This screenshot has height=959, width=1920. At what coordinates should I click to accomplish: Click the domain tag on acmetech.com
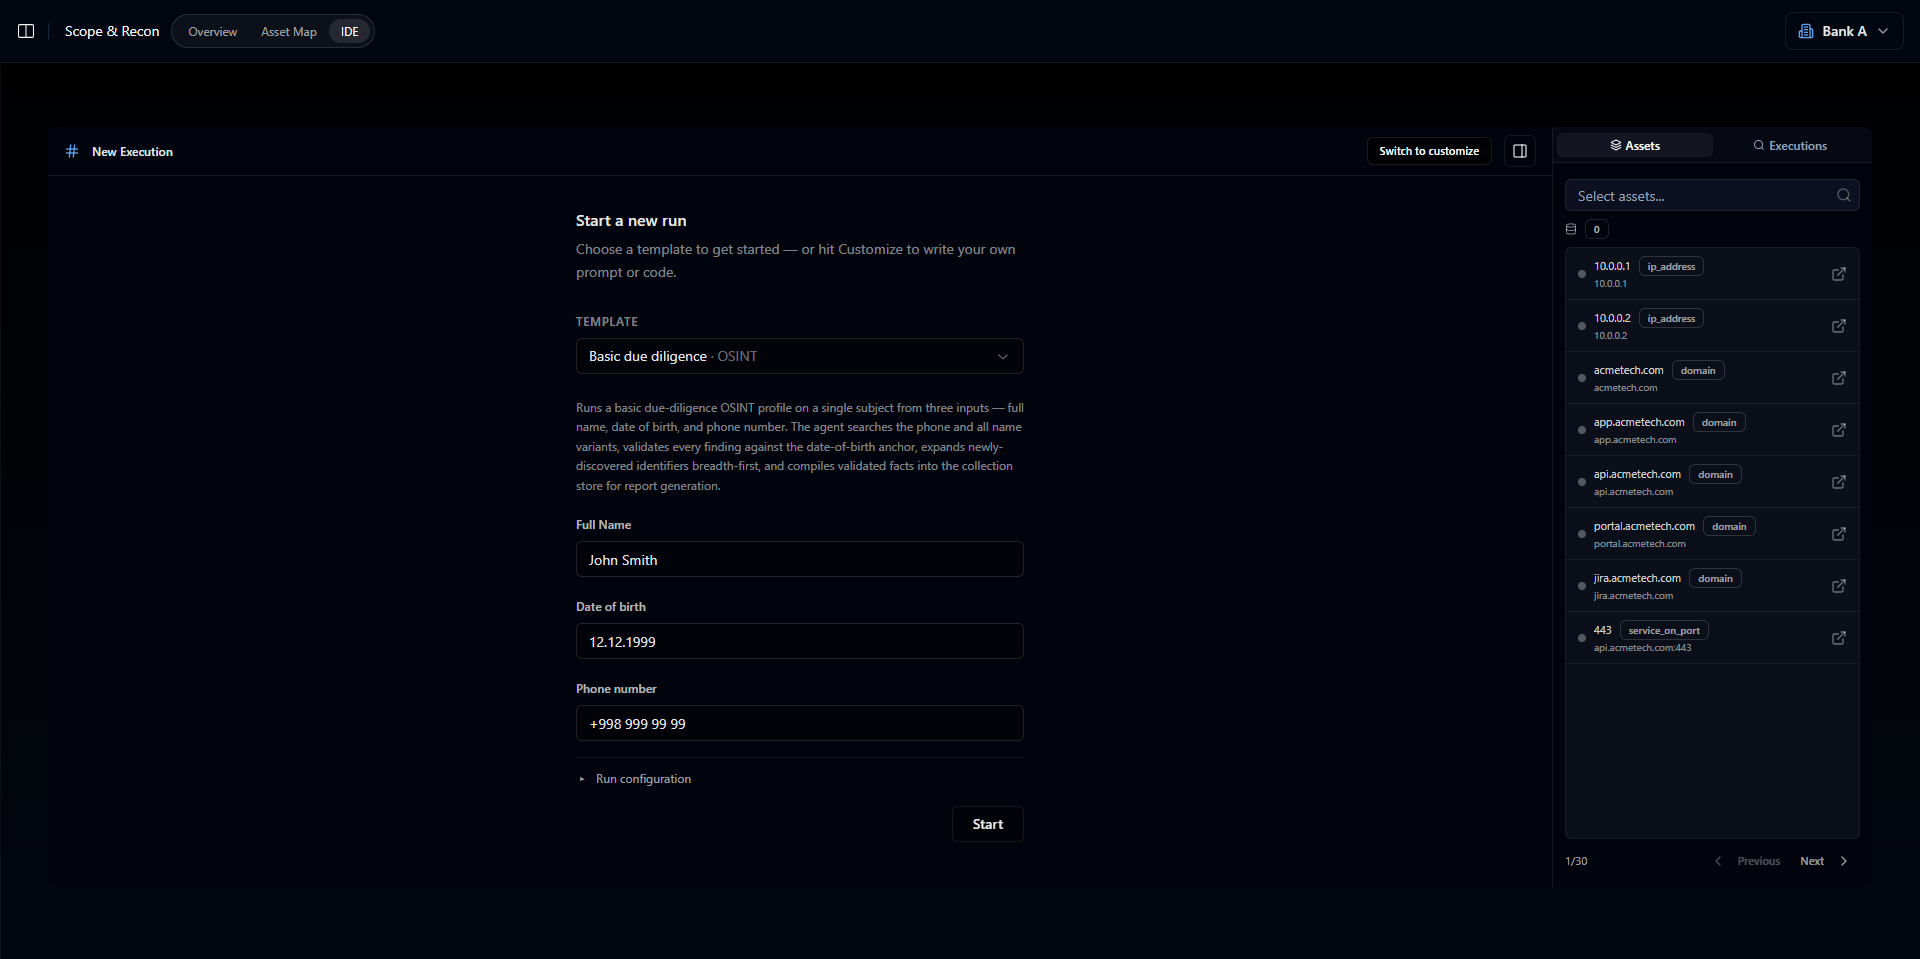(1698, 370)
